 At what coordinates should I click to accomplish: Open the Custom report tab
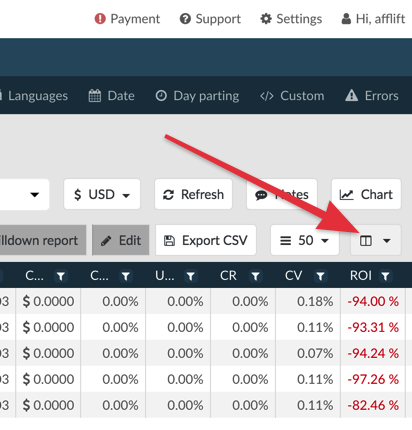click(292, 96)
